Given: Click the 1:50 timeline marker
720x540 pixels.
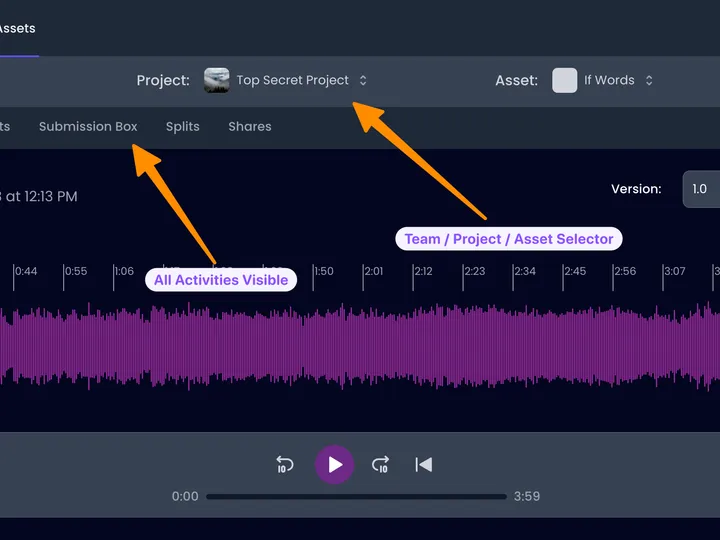Looking at the screenshot, I should (323, 271).
